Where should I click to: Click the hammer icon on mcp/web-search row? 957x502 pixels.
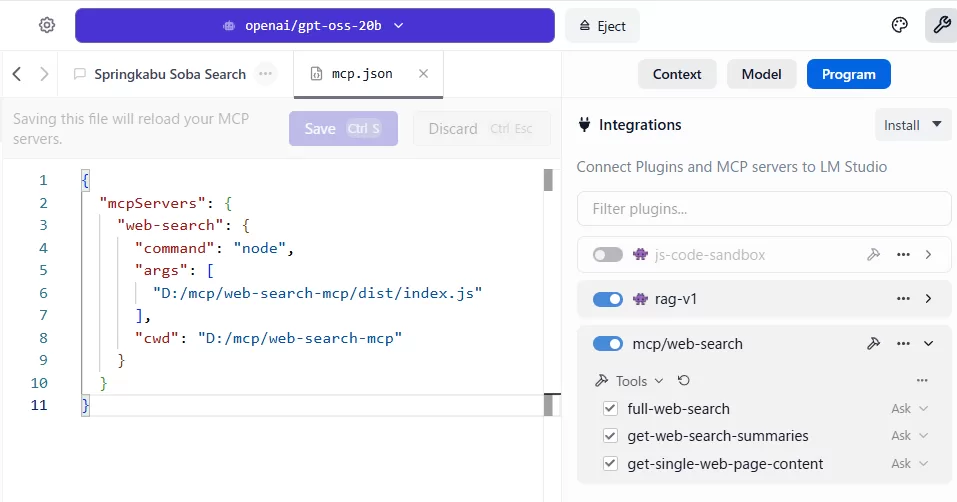[x=873, y=344]
